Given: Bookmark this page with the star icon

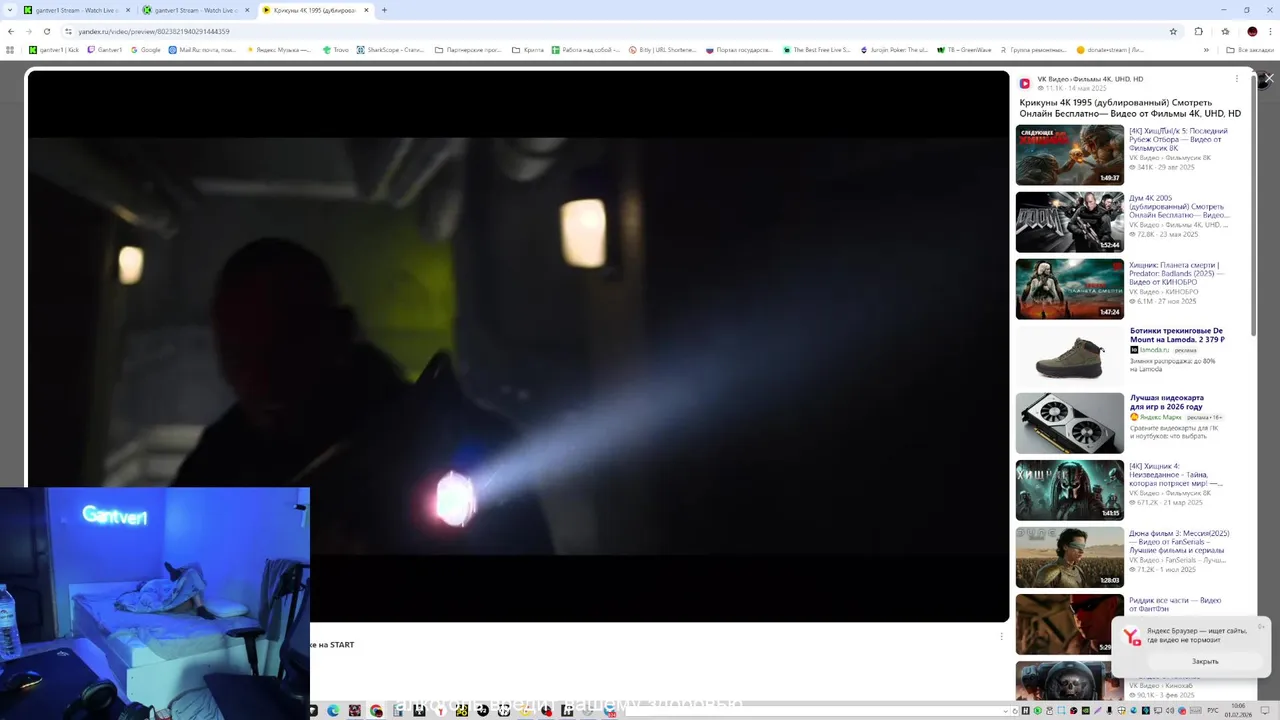Looking at the screenshot, I should click(x=1173, y=31).
